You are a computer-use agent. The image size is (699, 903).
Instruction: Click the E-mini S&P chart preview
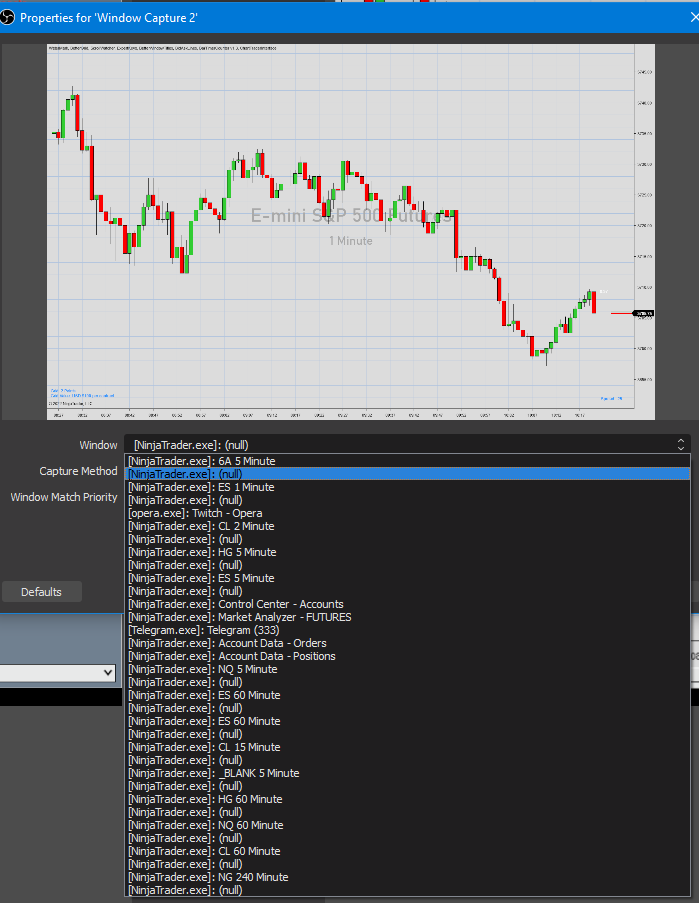[x=351, y=232]
